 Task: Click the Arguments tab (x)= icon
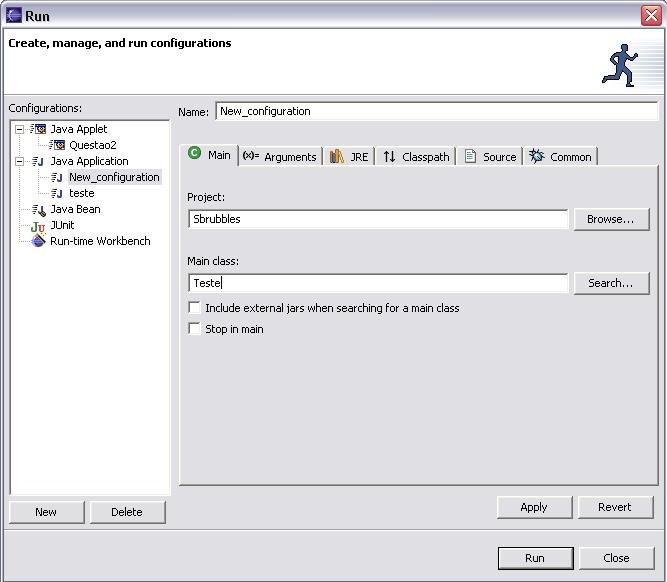click(x=251, y=156)
